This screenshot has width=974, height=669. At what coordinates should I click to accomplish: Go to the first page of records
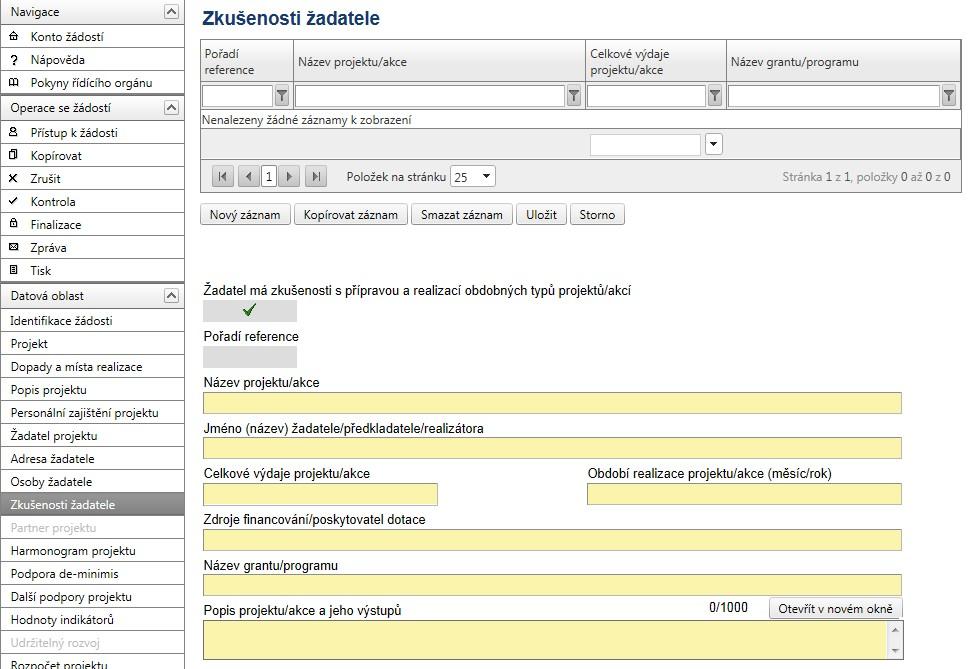[x=222, y=177]
